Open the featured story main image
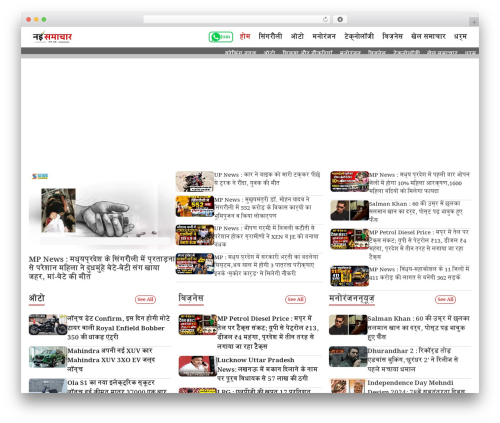Screen dimensions: 500x423 point(101,210)
